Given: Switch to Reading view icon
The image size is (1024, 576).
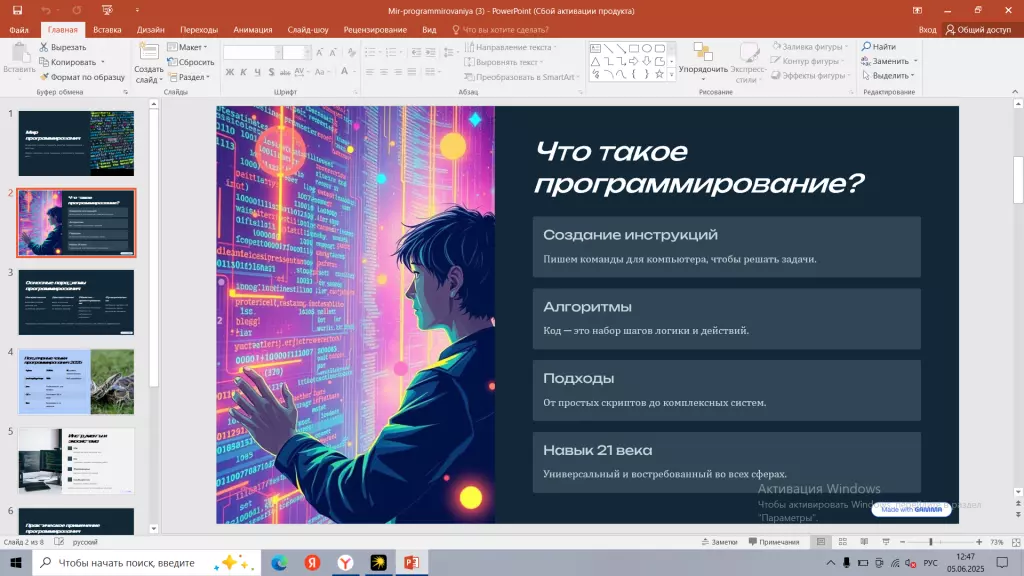Looking at the screenshot, I should click(865, 541).
